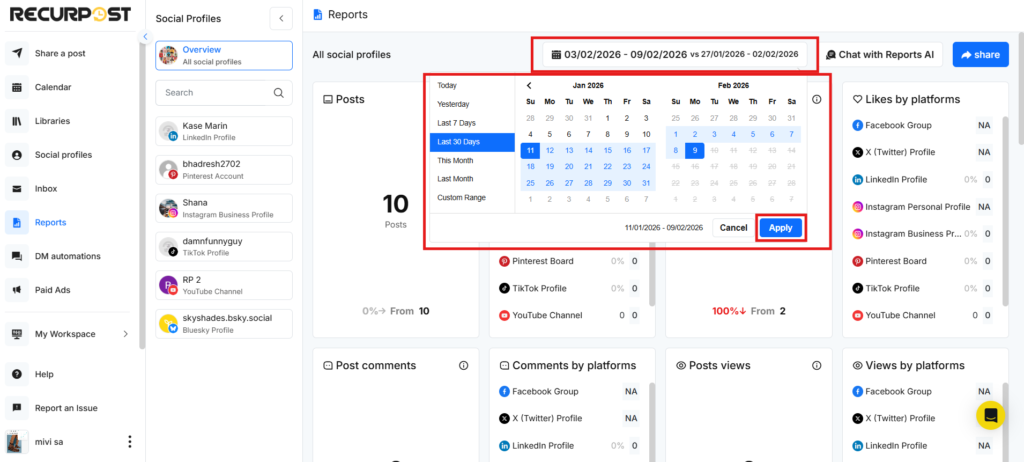This screenshot has width=1024, height=462.
Task: Click the My Workspace monitor icon
Action: pyautogui.click(x=17, y=334)
